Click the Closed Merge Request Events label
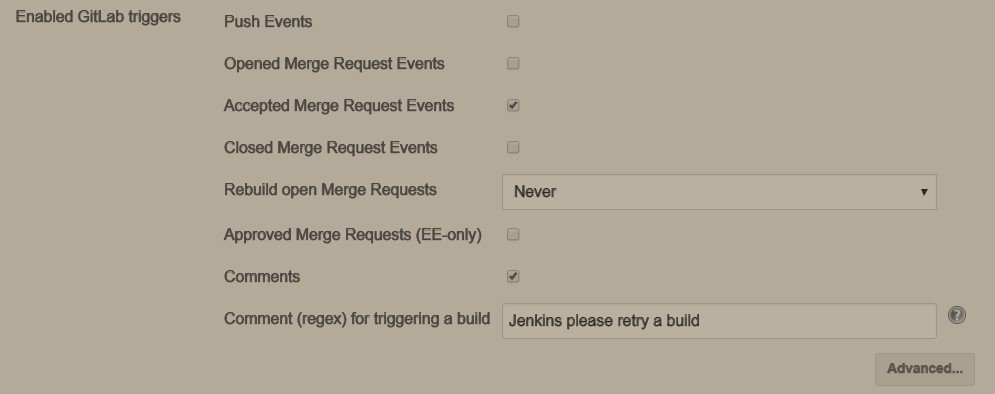The width and height of the screenshot is (995, 394). click(x=331, y=147)
